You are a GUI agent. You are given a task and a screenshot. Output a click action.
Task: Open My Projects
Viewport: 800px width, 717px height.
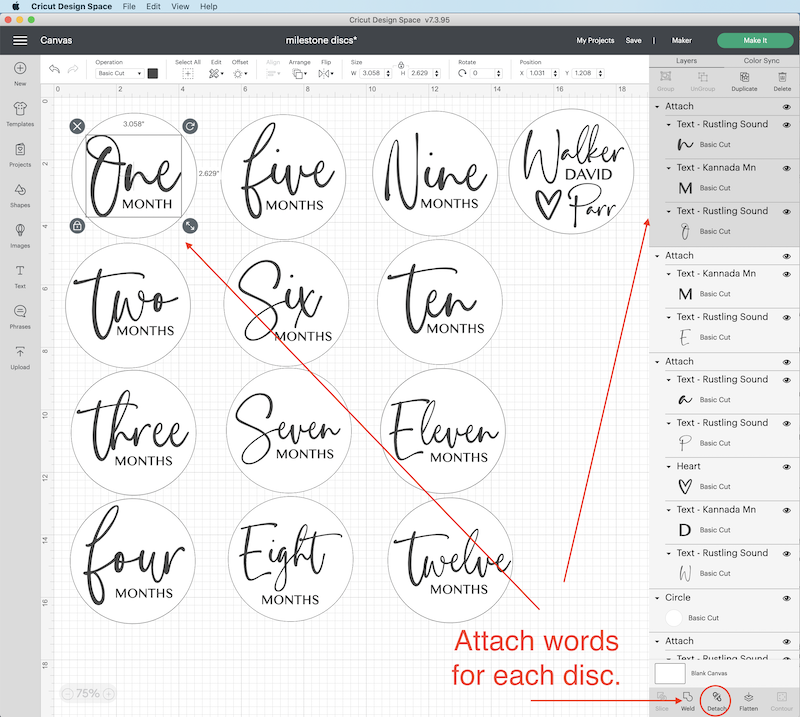click(595, 40)
